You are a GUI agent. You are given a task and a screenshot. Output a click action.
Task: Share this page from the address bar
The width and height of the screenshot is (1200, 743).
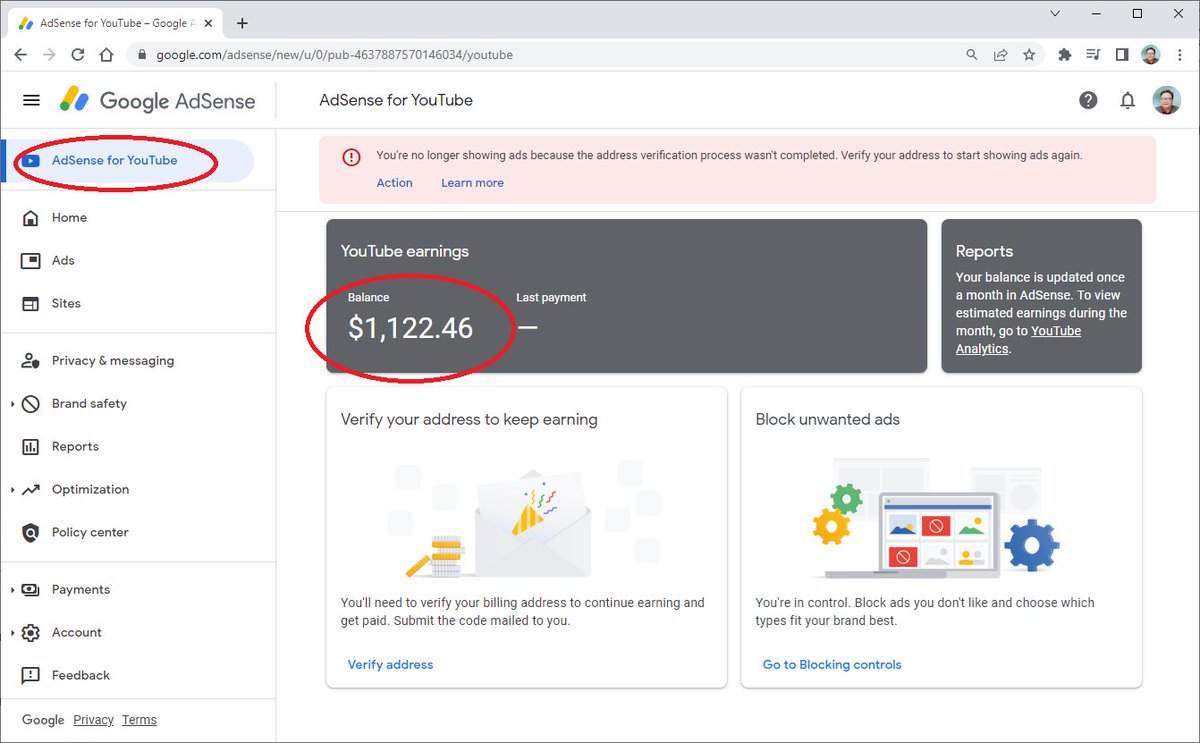[1000, 55]
